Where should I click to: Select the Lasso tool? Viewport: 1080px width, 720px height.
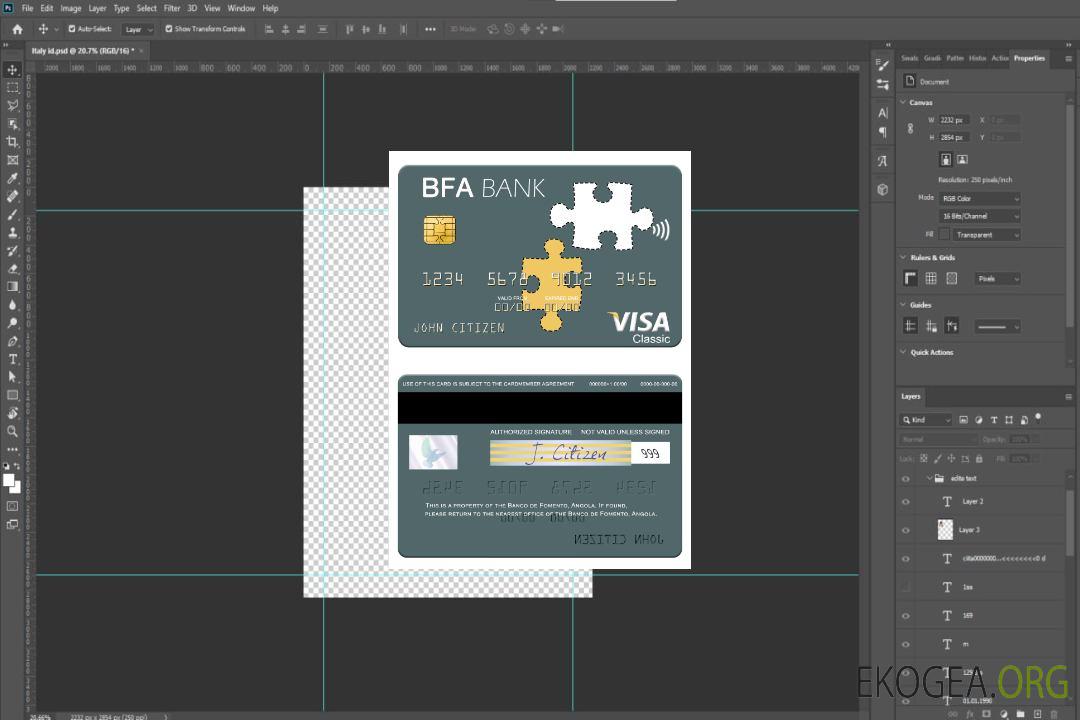tap(12, 105)
